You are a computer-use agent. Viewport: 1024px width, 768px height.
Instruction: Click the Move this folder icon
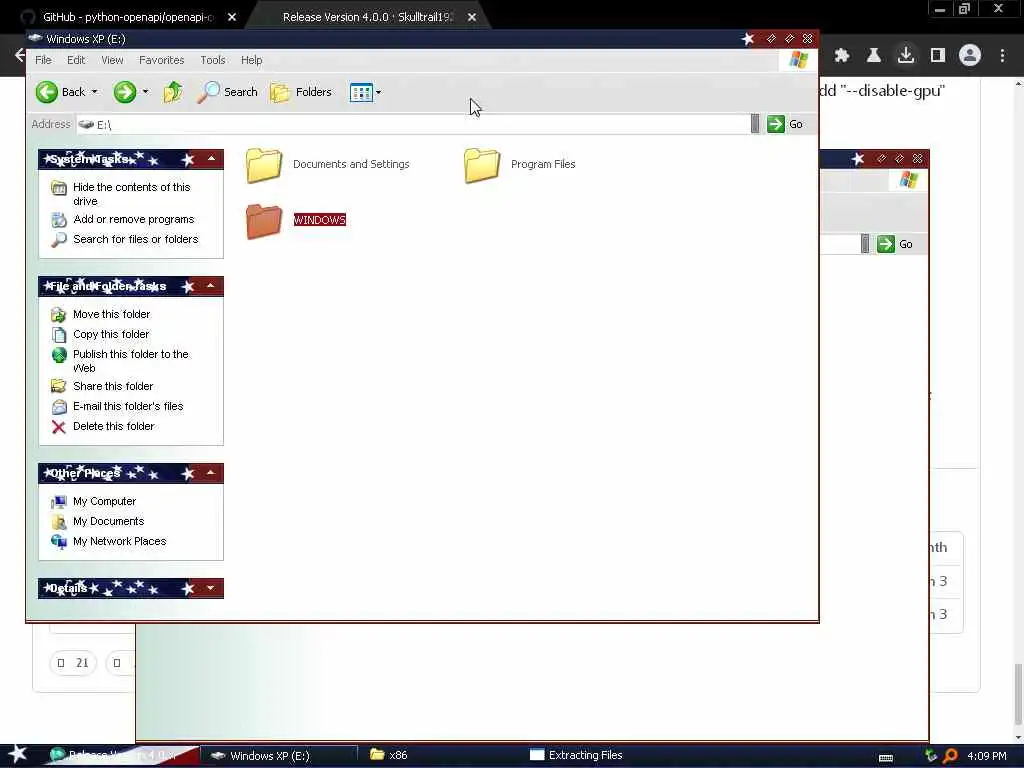pos(59,315)
